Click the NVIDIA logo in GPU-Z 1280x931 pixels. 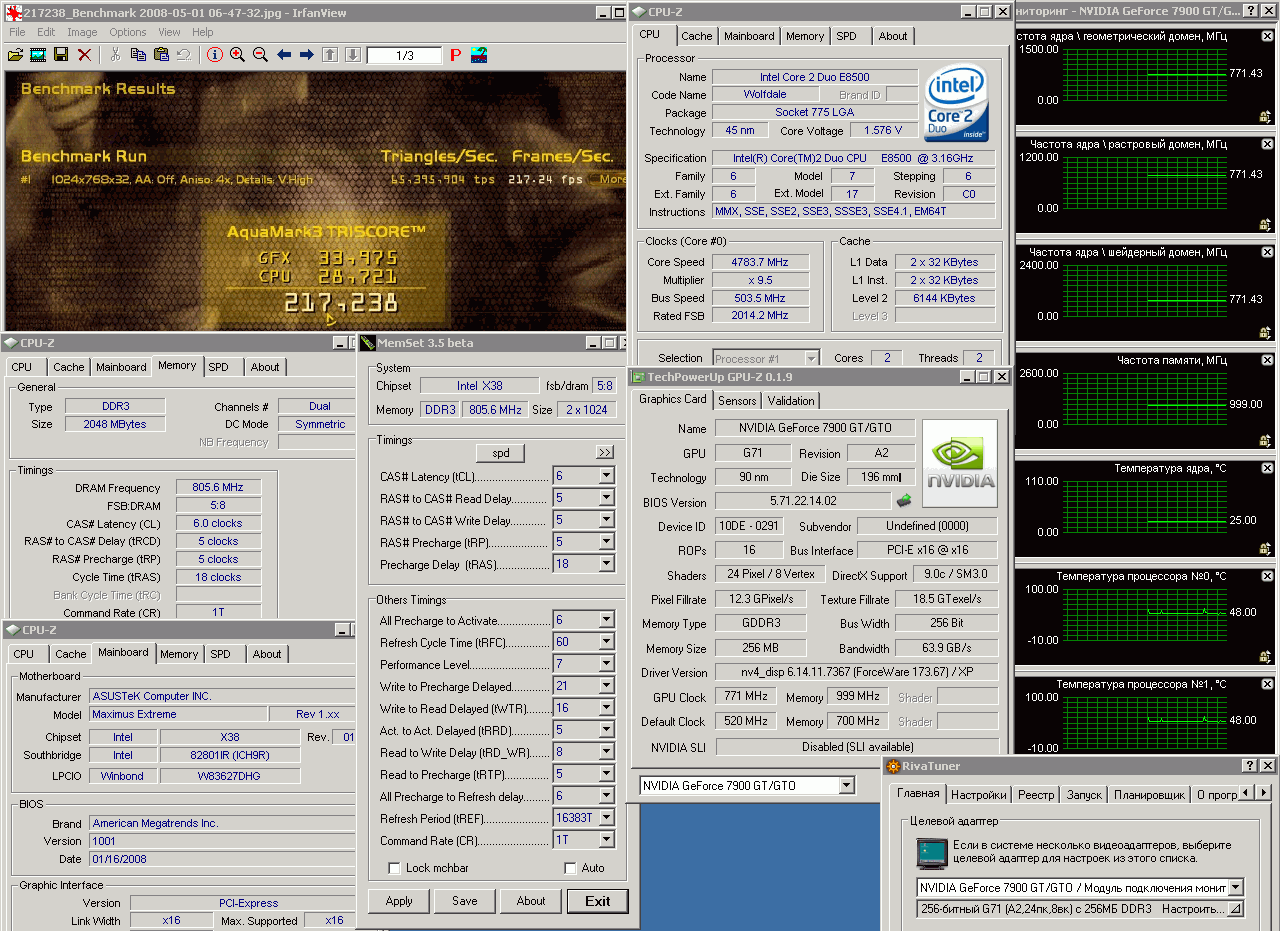point(959,463)
